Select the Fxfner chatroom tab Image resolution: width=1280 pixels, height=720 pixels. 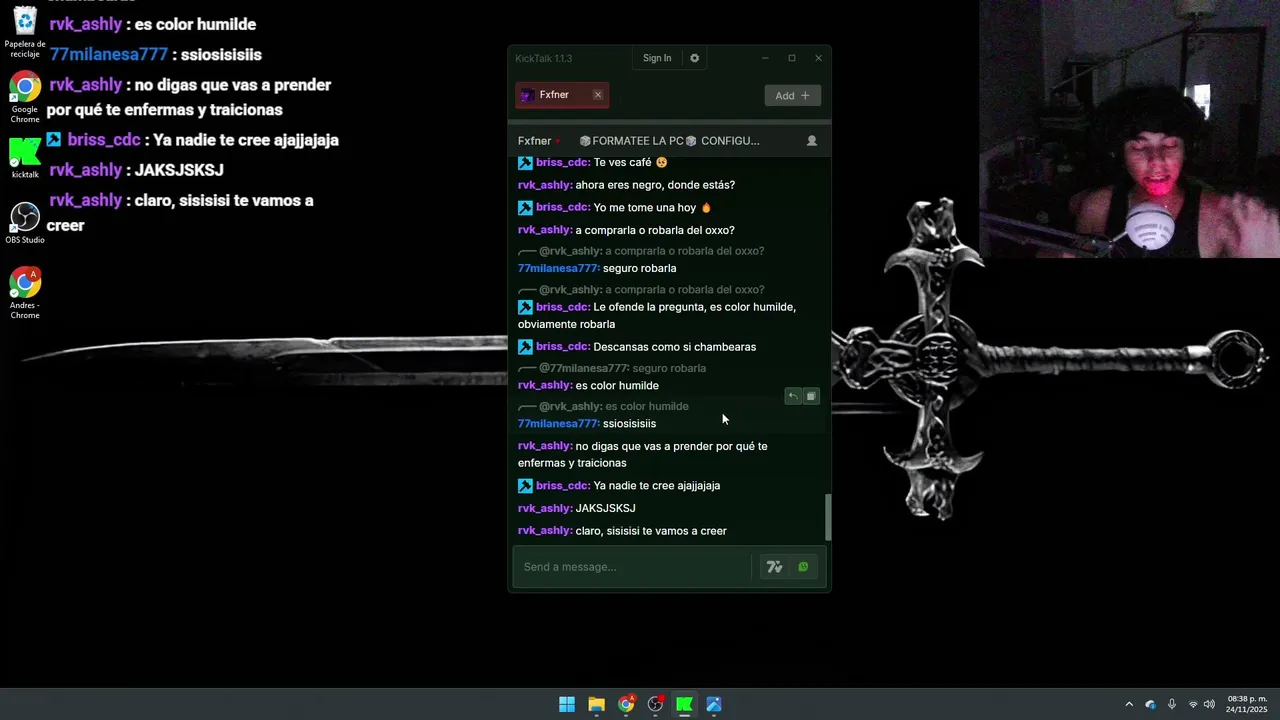click(562, 95)
